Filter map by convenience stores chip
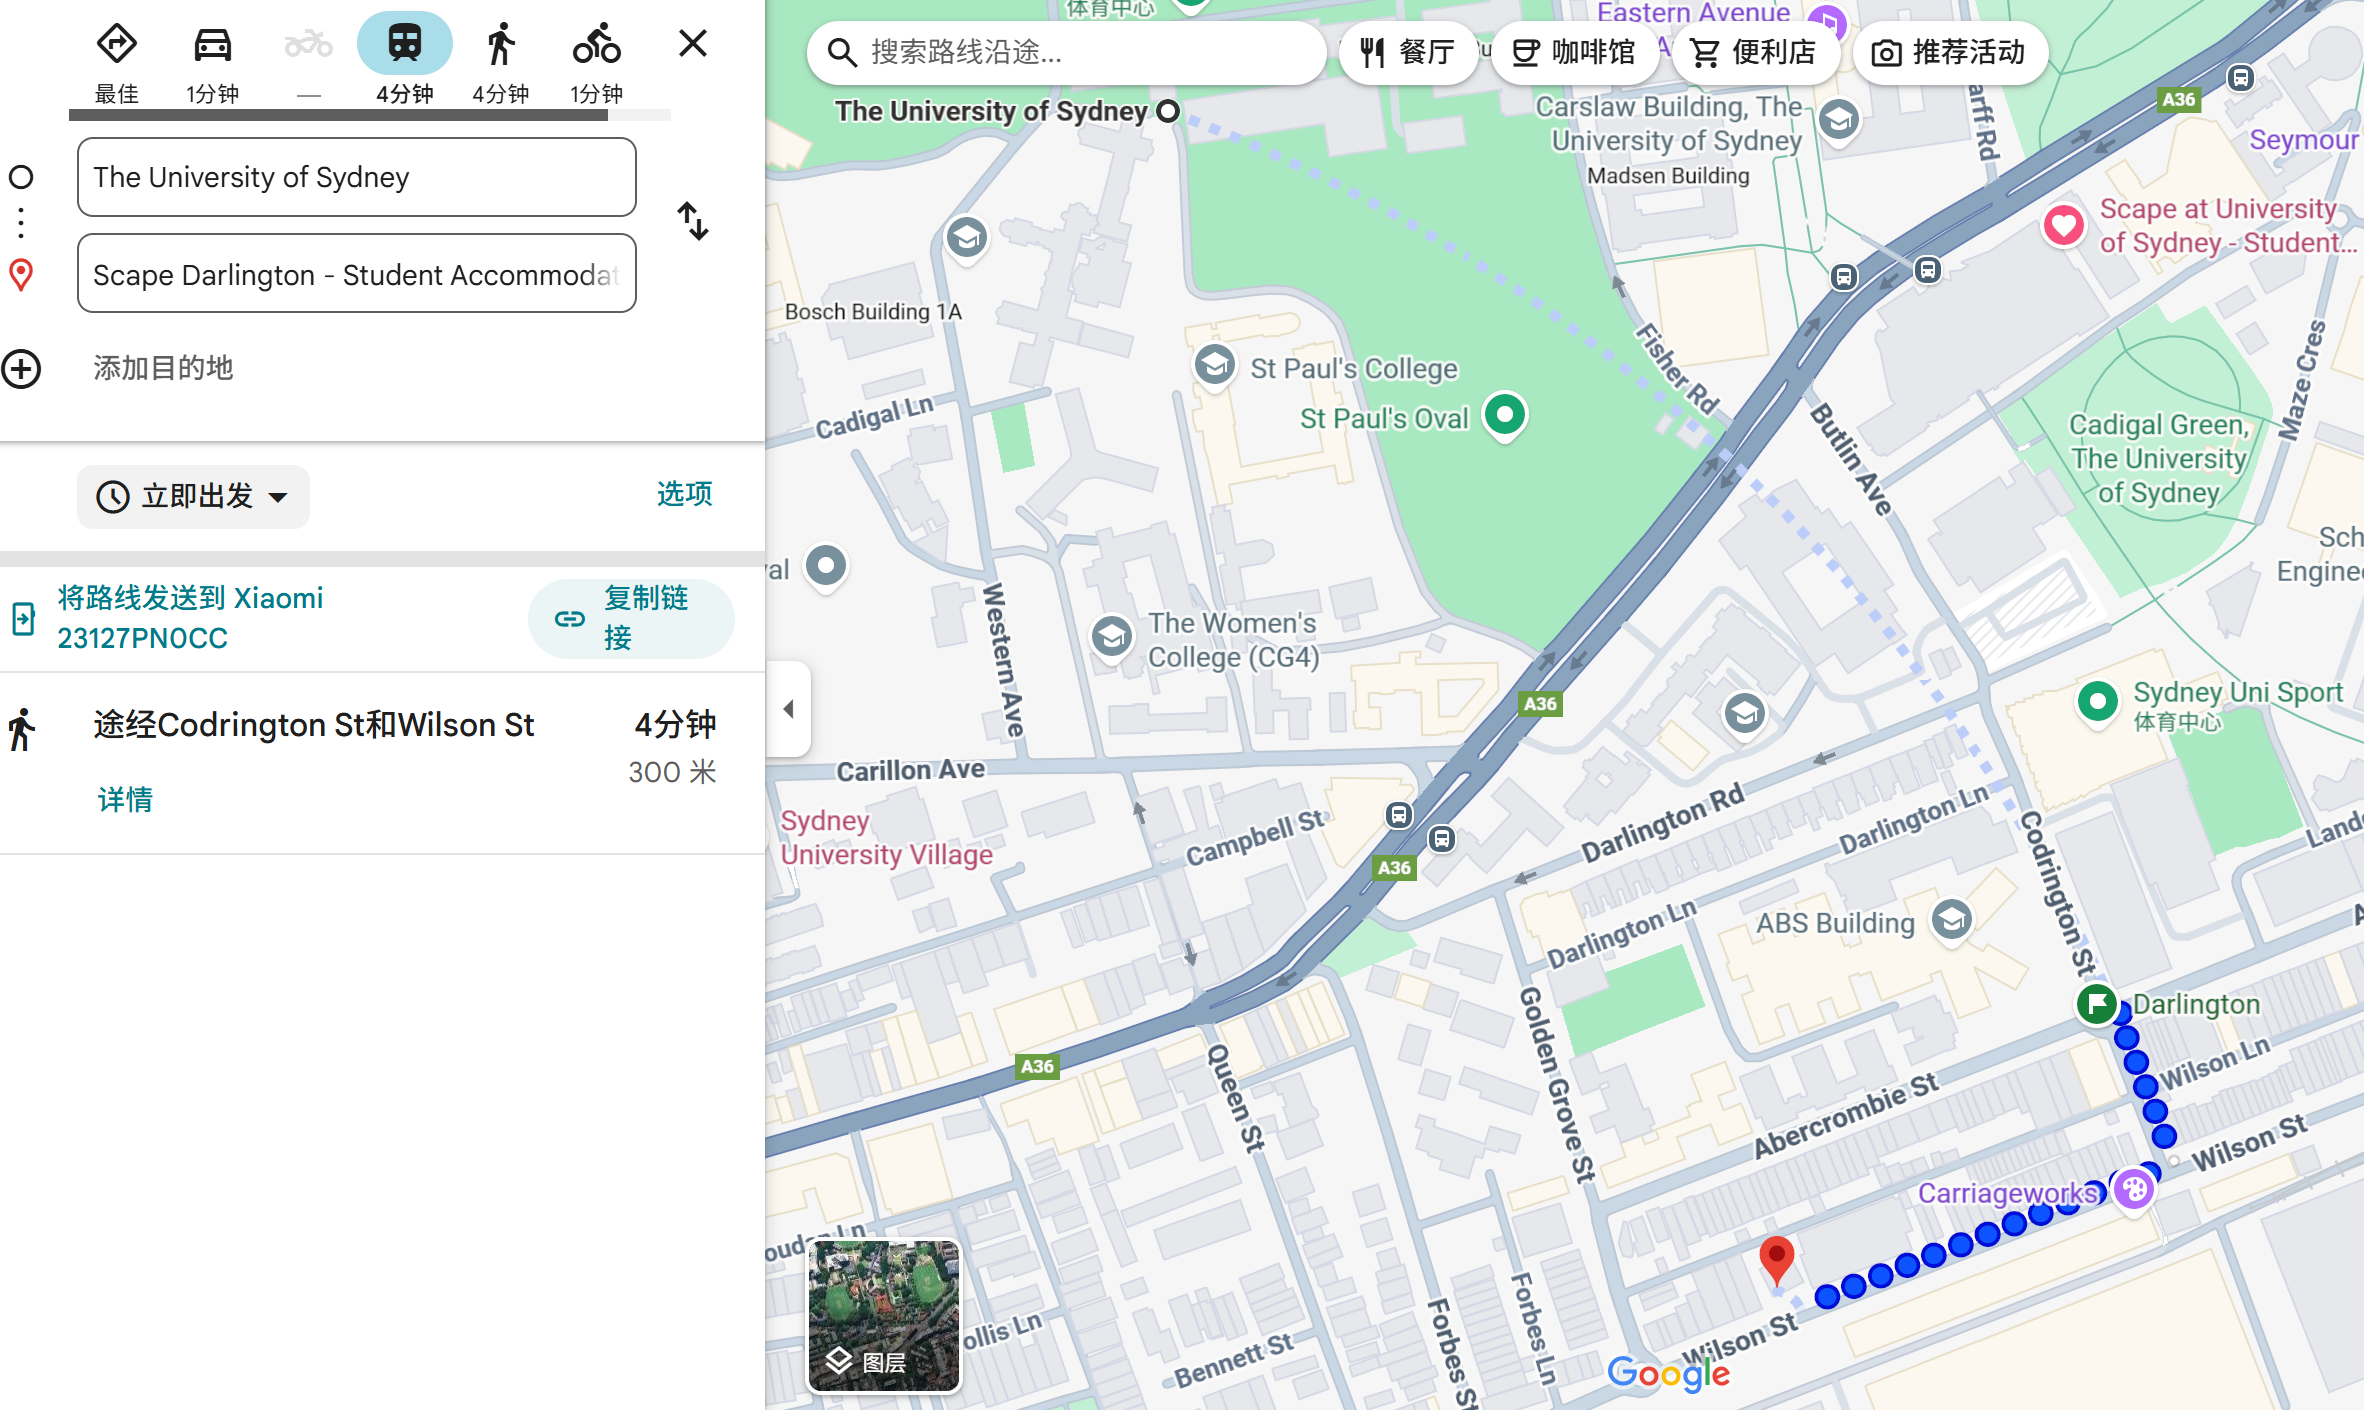The image size is (2364, 1410). [x=1754, y=53]
